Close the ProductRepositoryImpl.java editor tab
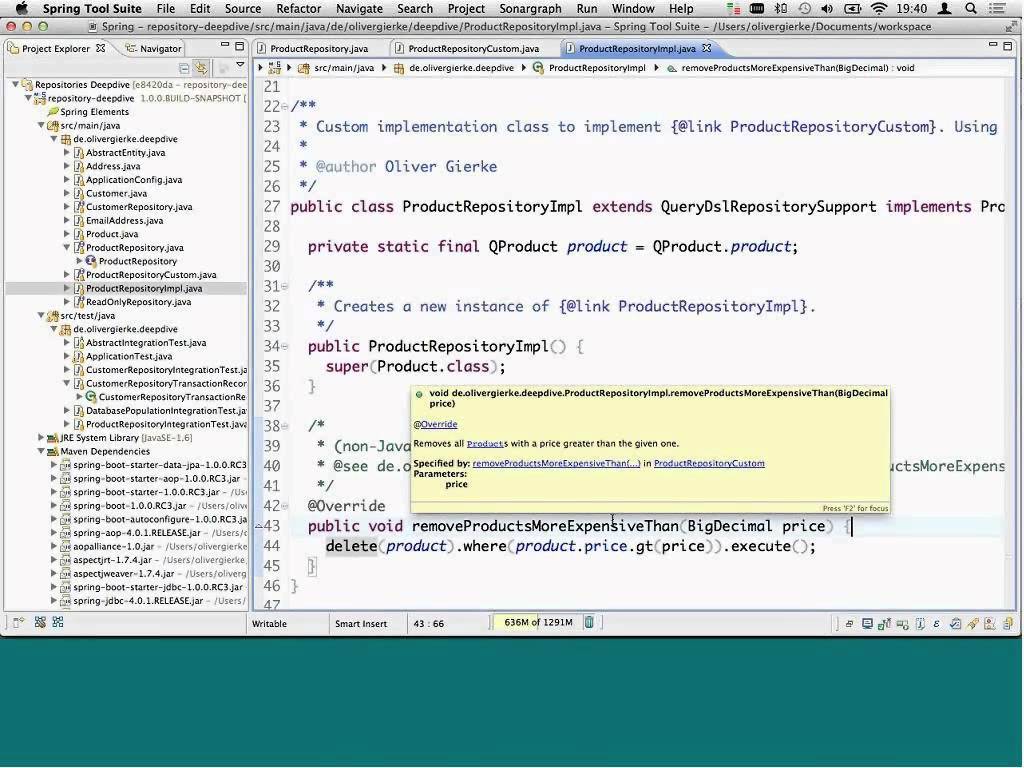Screen dimensions: 1024x768 point(707,48)
